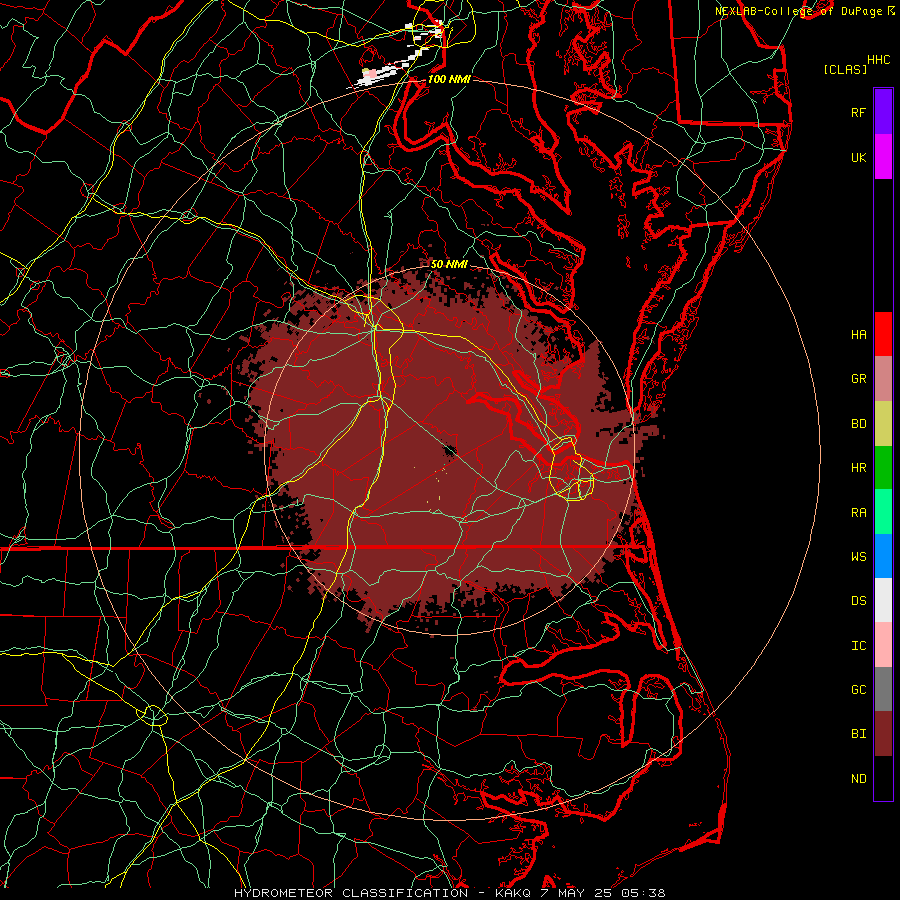Click the small black gap at the radar site
The image size is (900, 900).
pyautogui.click(x=449, y=451)
